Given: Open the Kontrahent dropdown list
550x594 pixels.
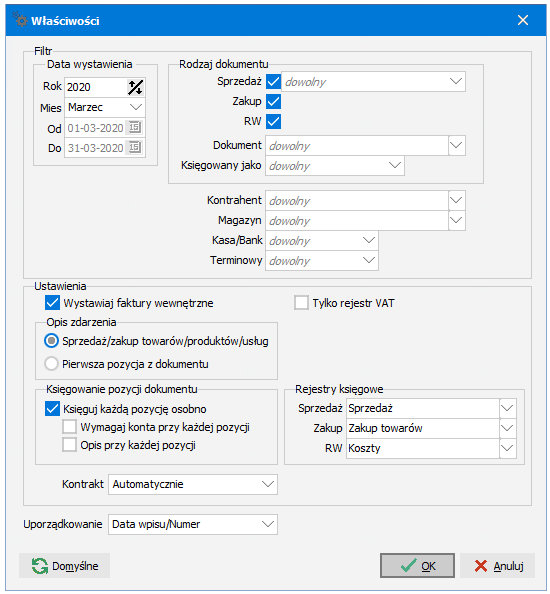Looking at the screenshot, I should tap(456, 200).
